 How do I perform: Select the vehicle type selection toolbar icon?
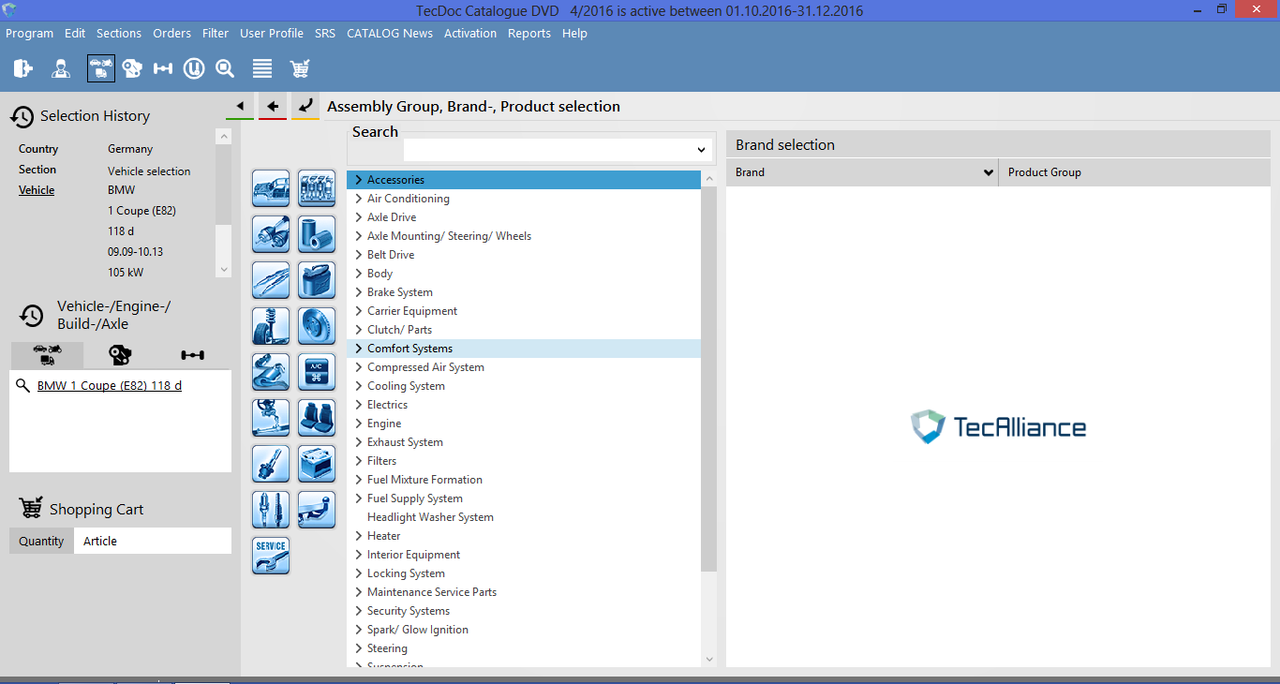(101, 68)
